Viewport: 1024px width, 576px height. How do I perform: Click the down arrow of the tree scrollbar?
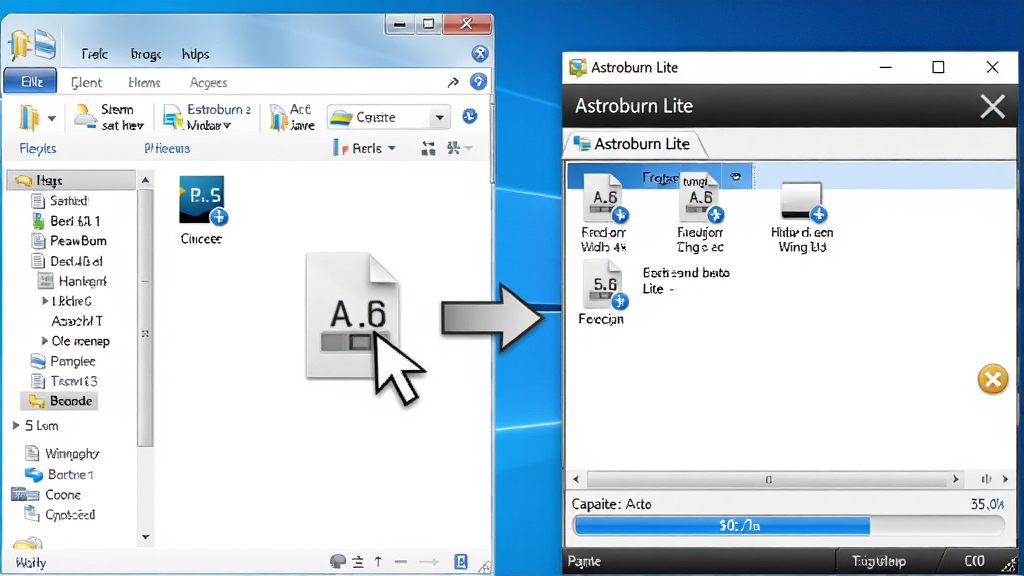coord(146,537)
